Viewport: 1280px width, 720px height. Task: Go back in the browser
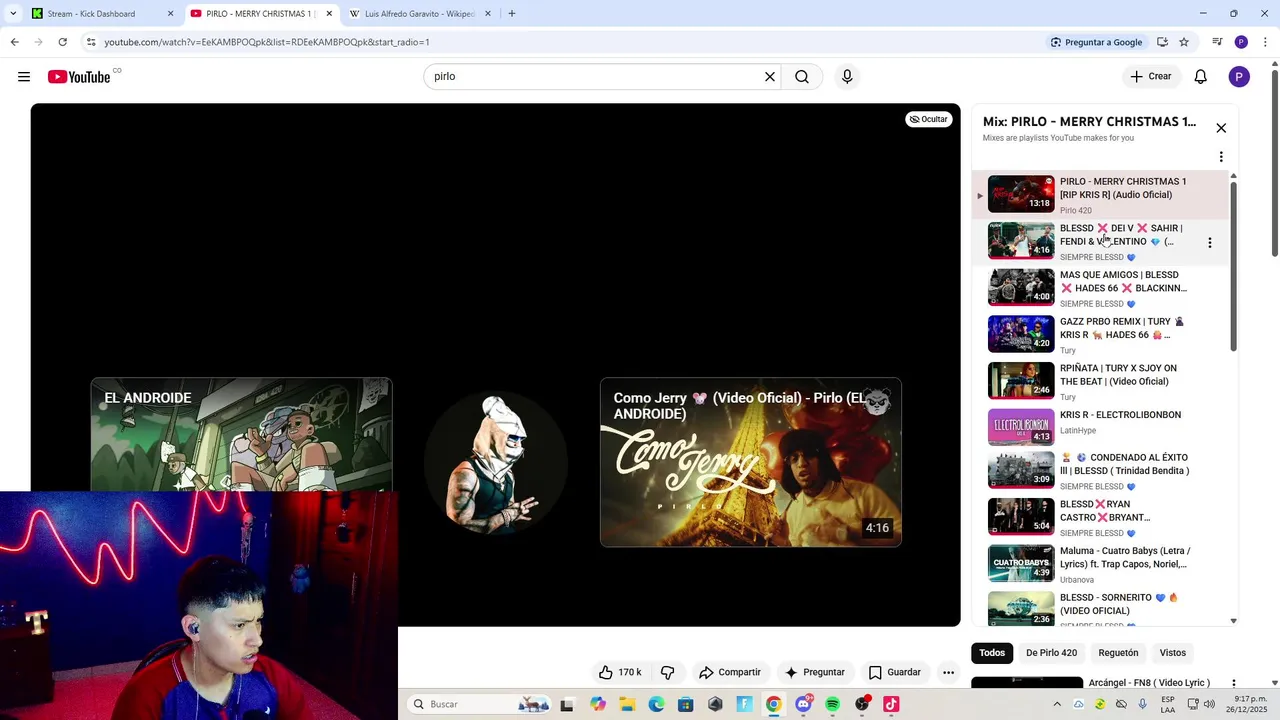click(14, 42)
